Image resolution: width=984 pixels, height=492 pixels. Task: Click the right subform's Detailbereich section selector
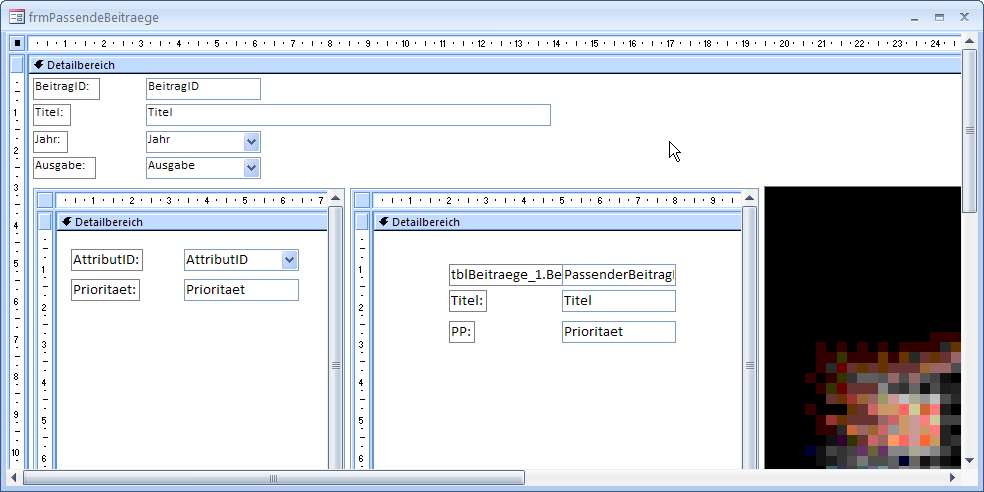[x=361, y=221]
